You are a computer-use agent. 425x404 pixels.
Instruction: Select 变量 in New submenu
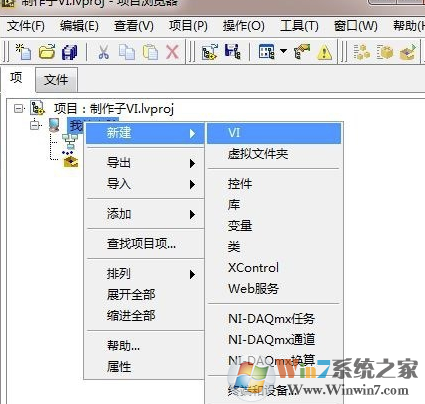coord(274,226)
